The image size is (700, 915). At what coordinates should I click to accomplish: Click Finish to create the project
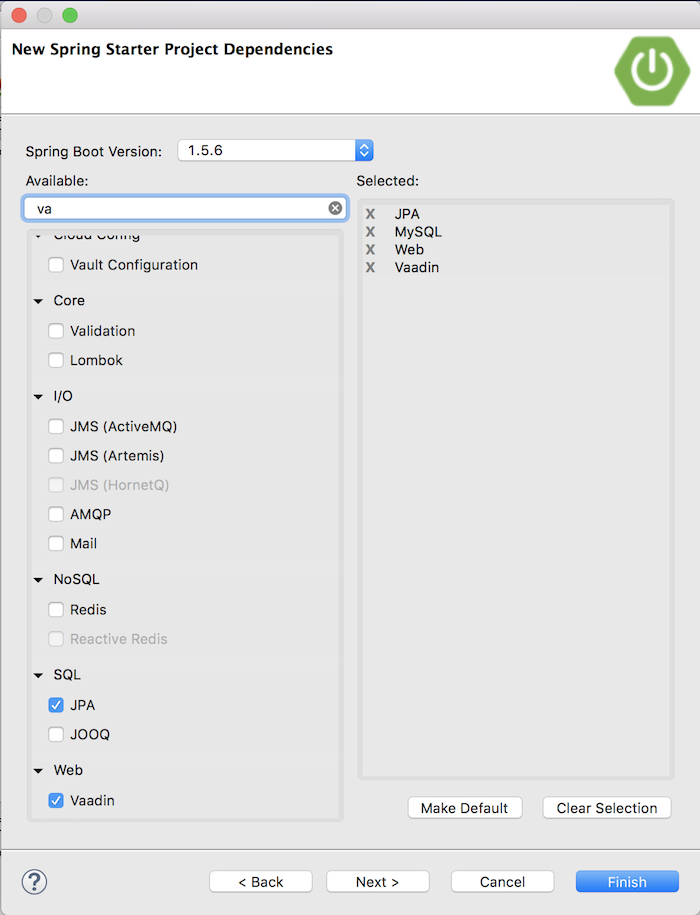[x=627, y=882]
